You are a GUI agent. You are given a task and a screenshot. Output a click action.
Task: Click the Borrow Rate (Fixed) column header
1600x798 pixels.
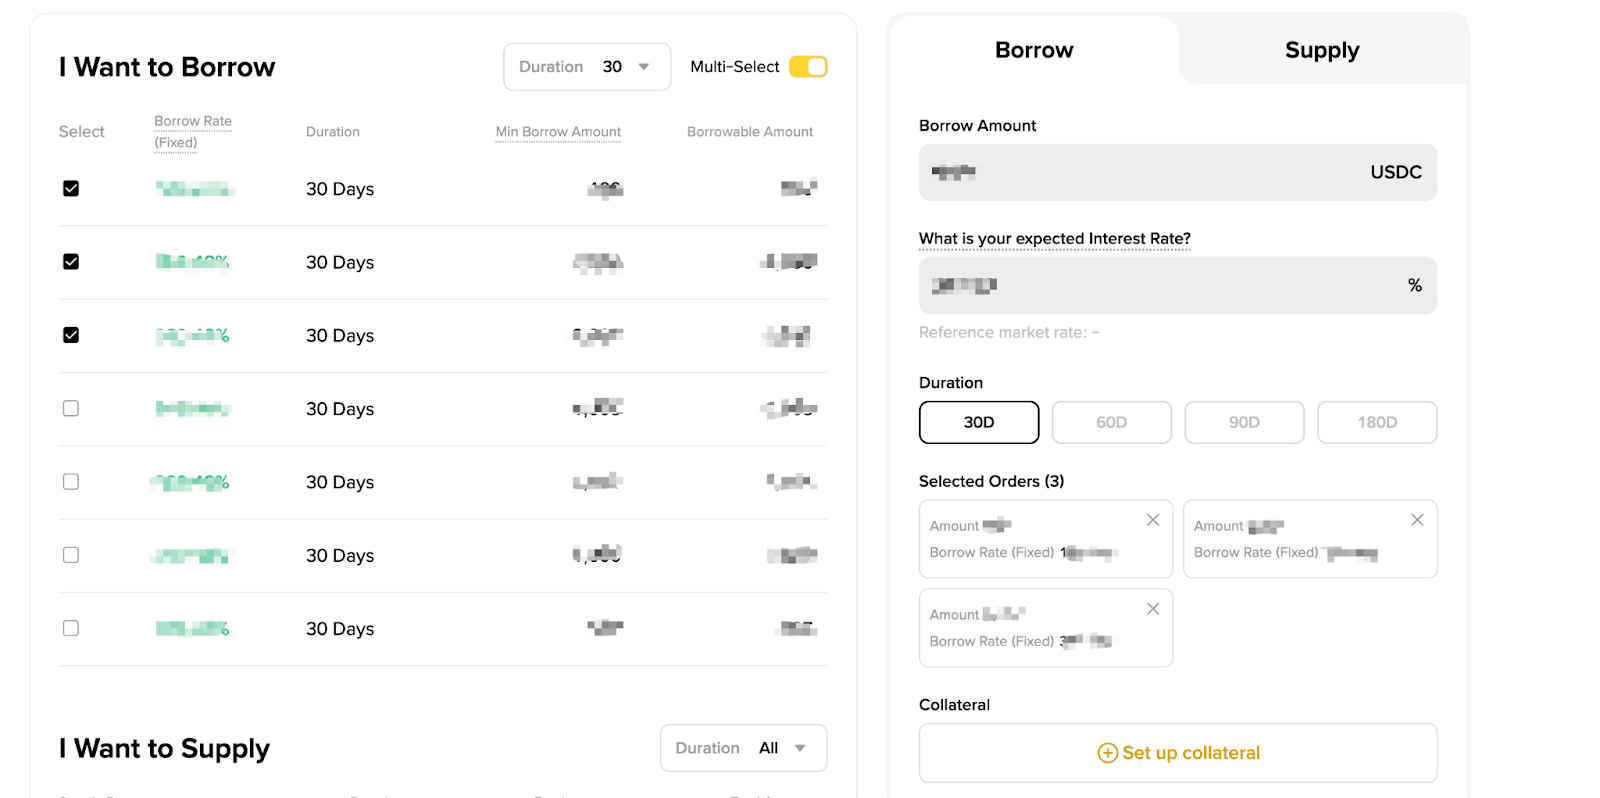[192, 131]
